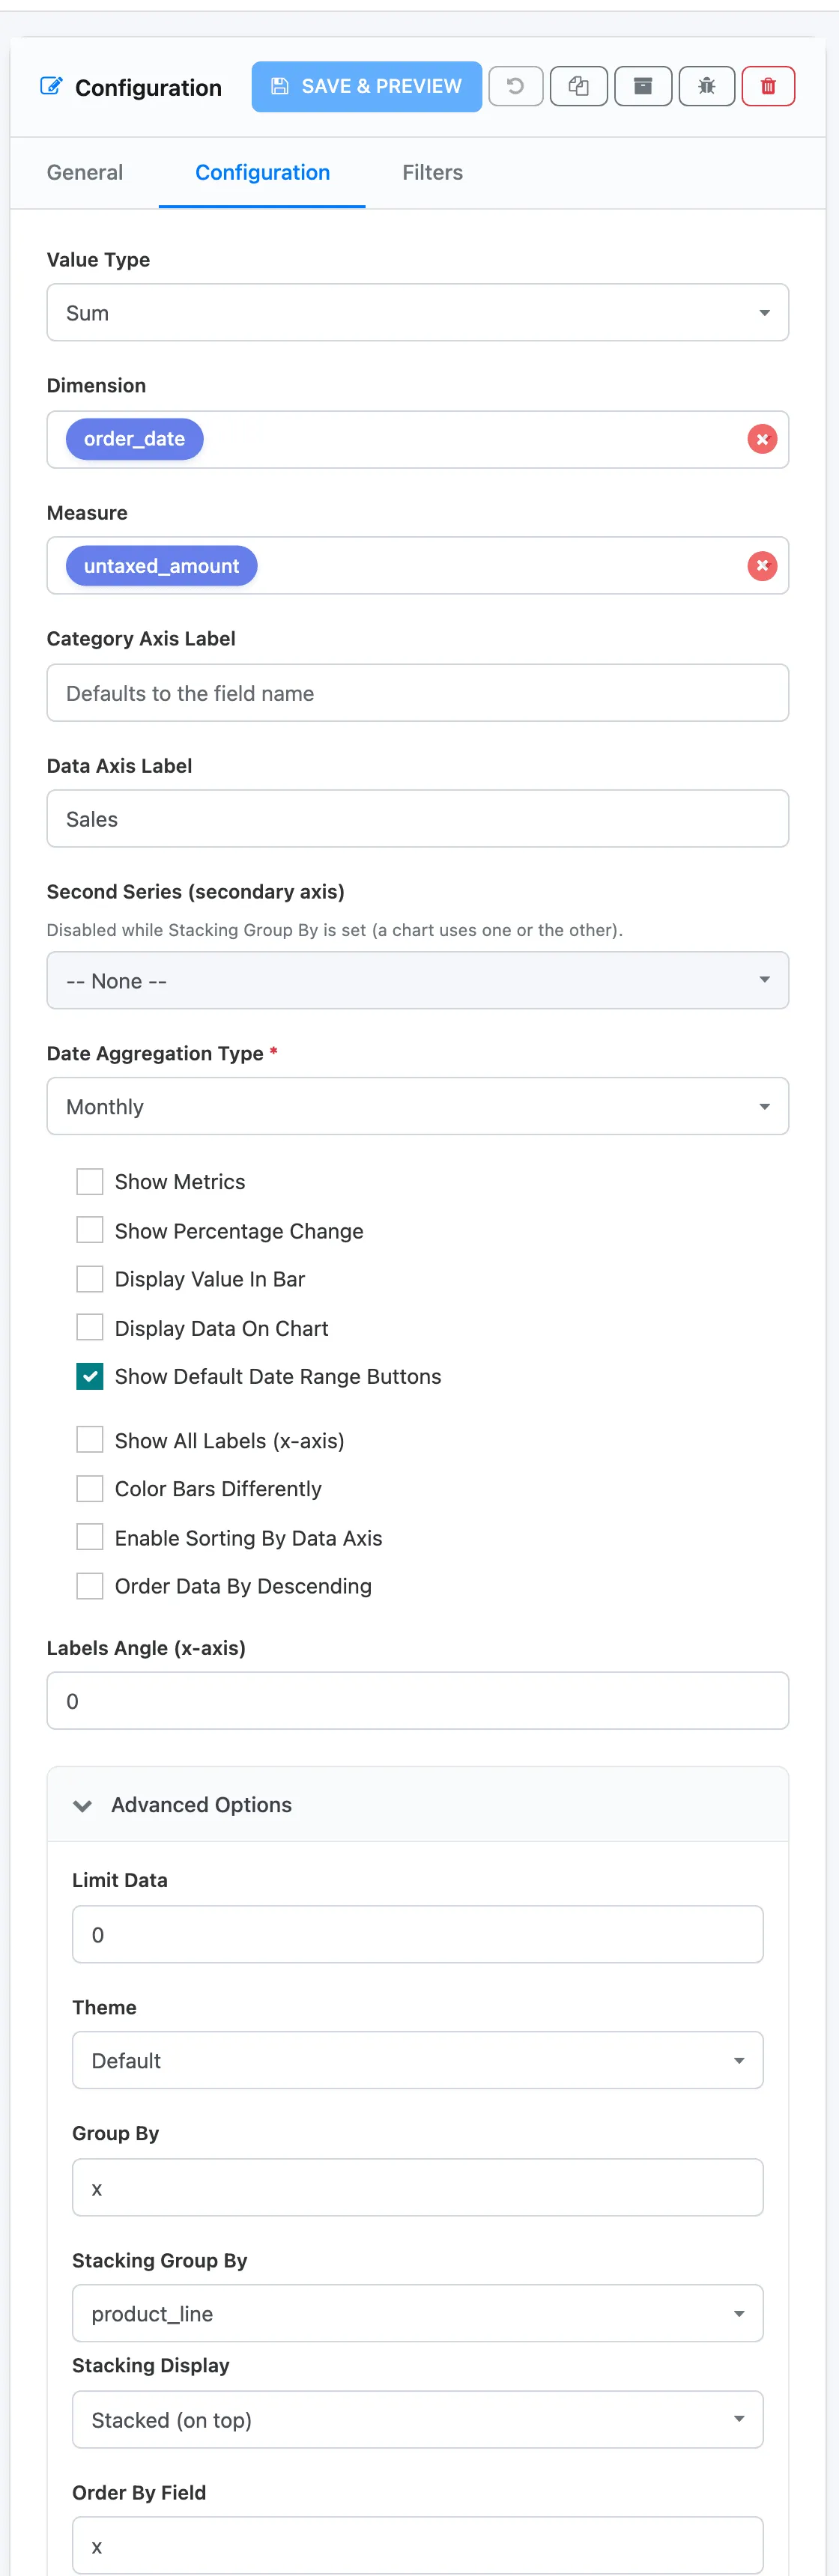The width and height of the screenshot is (839, 2576).
Task: Click the Order By Field input
Action: (x=418, y=2545)
